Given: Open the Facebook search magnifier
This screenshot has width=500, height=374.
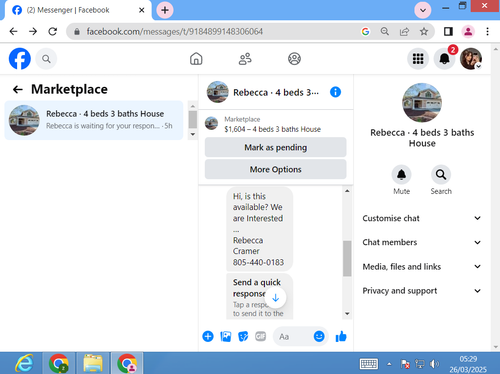Looking at the screenshot, I should click(x=46, y=59).
